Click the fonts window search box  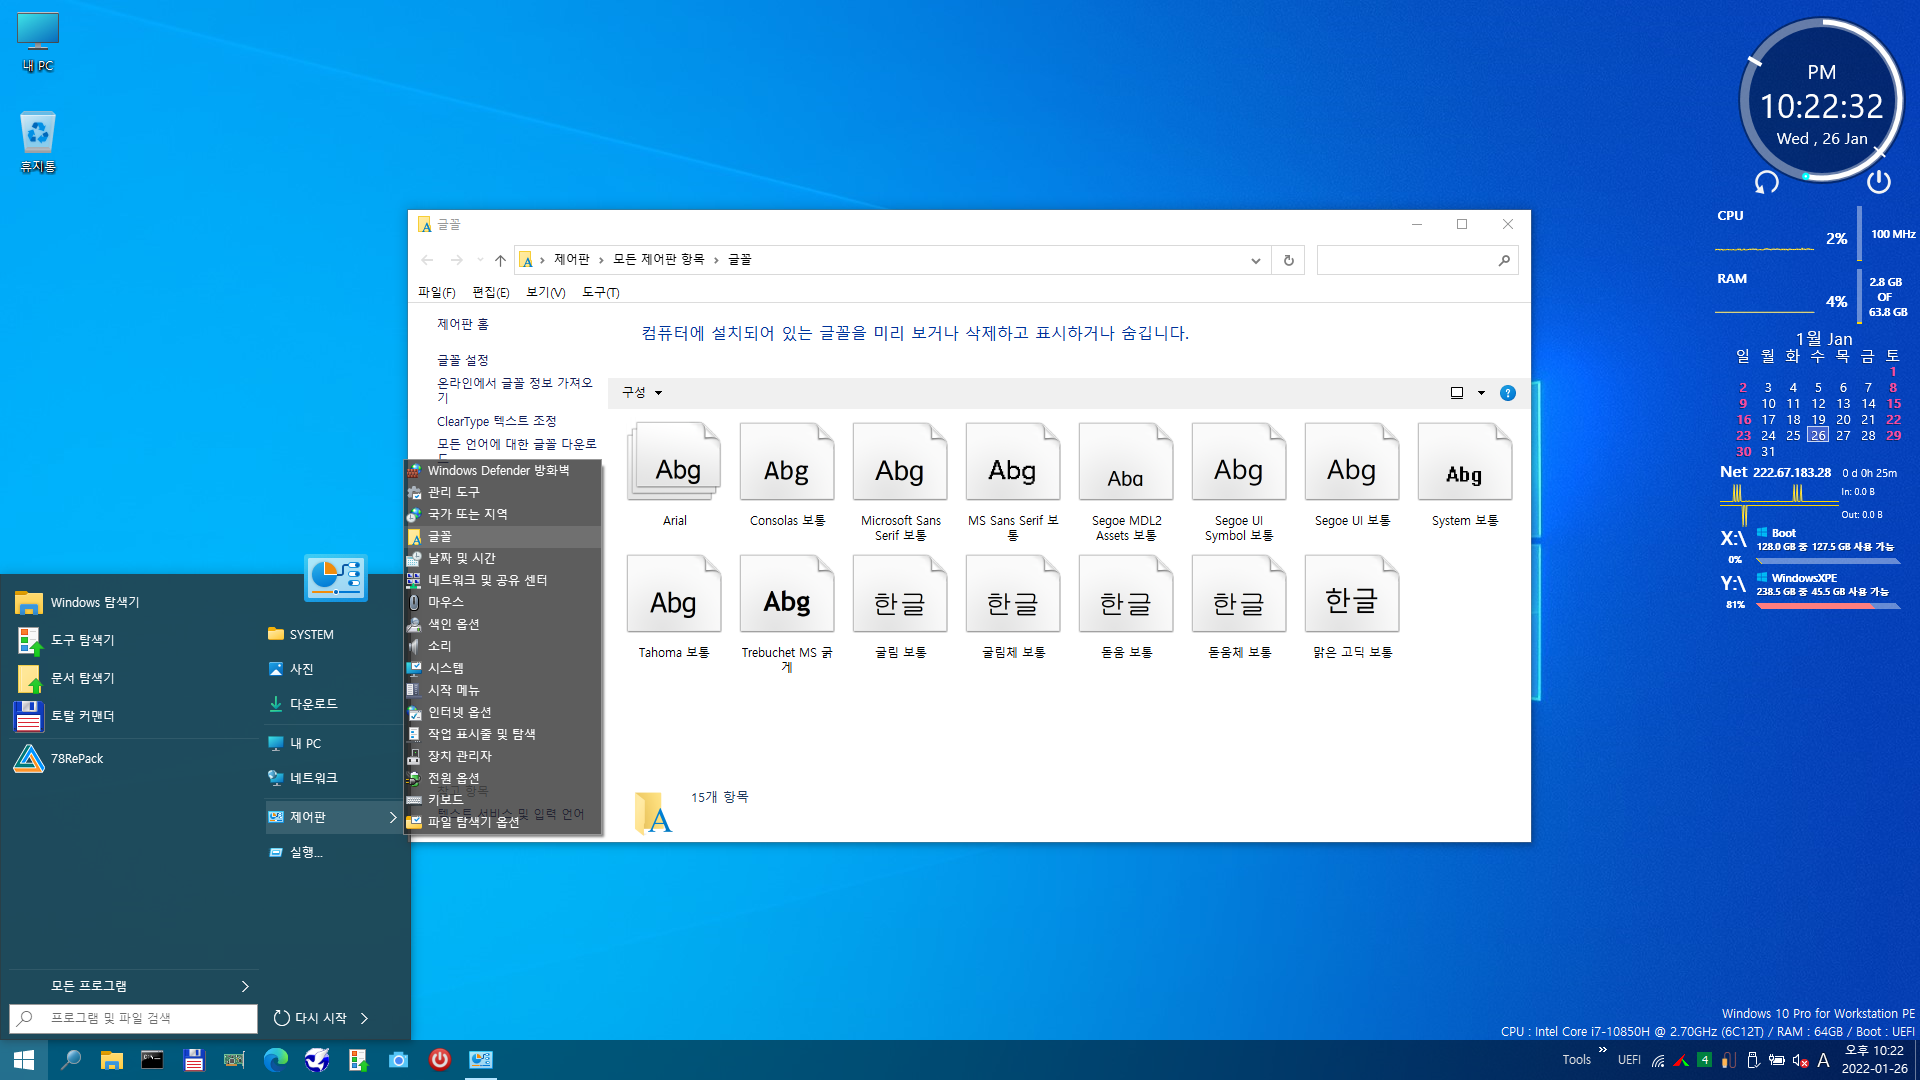tap(1417, 260)
